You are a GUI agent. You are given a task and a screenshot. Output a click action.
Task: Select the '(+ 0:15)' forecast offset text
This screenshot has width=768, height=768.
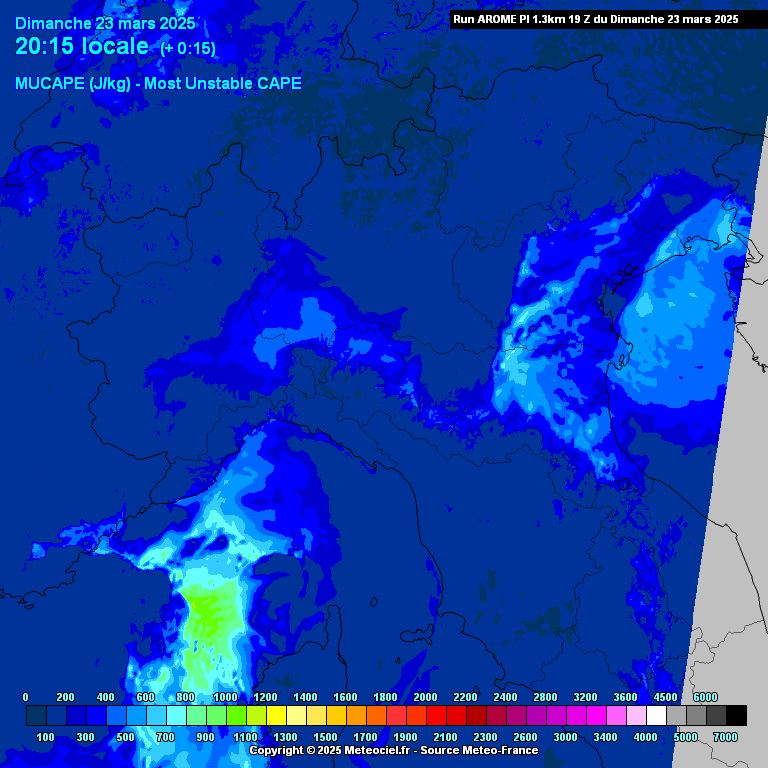pyautogui.click(x=188, y=48)
